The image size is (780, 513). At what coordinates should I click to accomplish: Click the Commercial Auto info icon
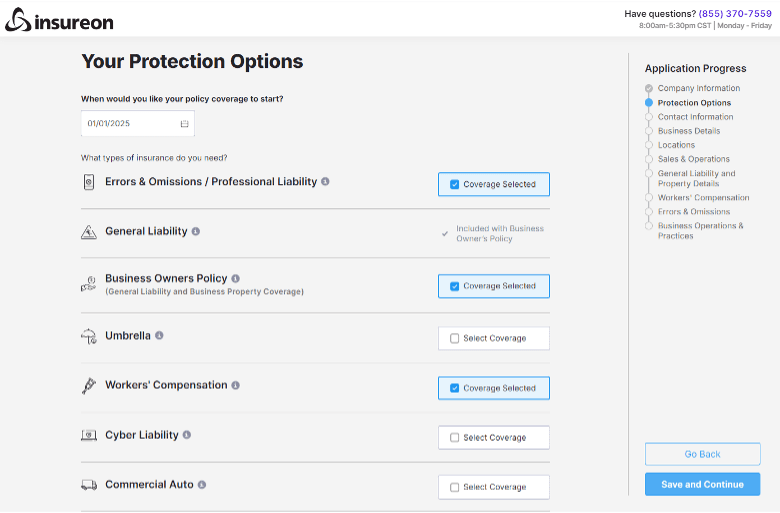pyautogui.click(x=202, y=485)
